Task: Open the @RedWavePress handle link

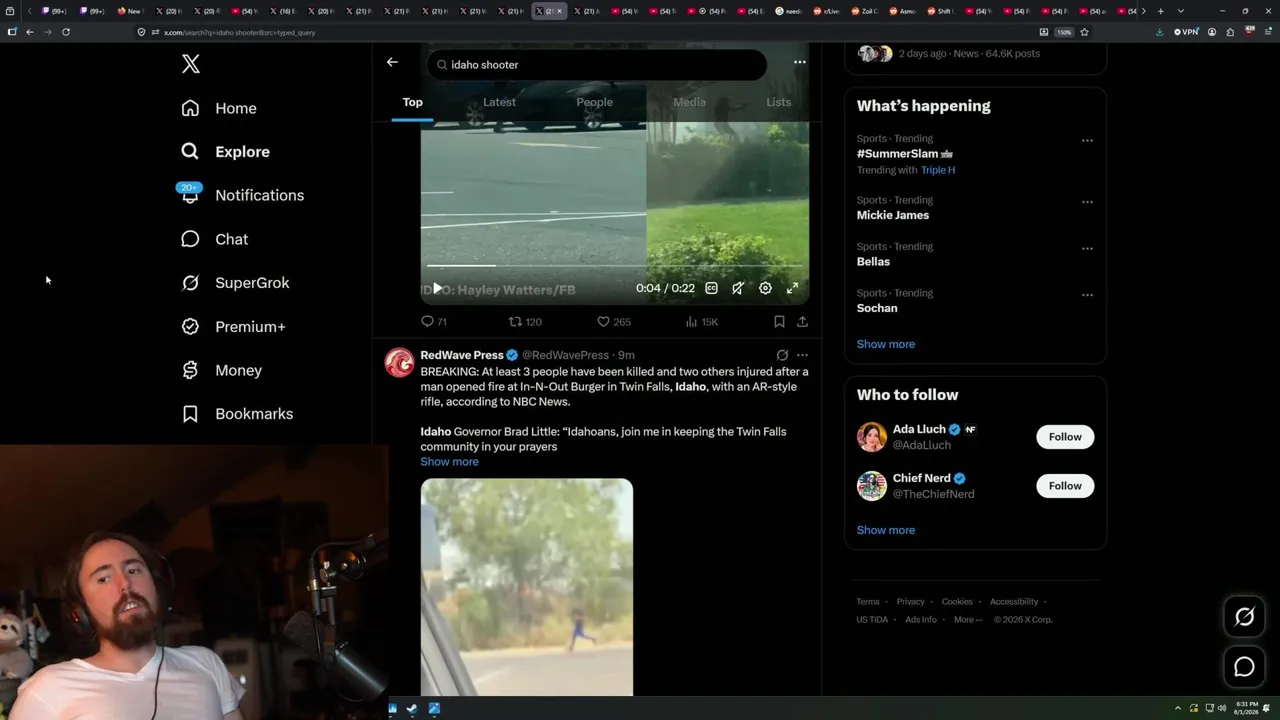Action: pyautogui.click(x=565, y=355)
